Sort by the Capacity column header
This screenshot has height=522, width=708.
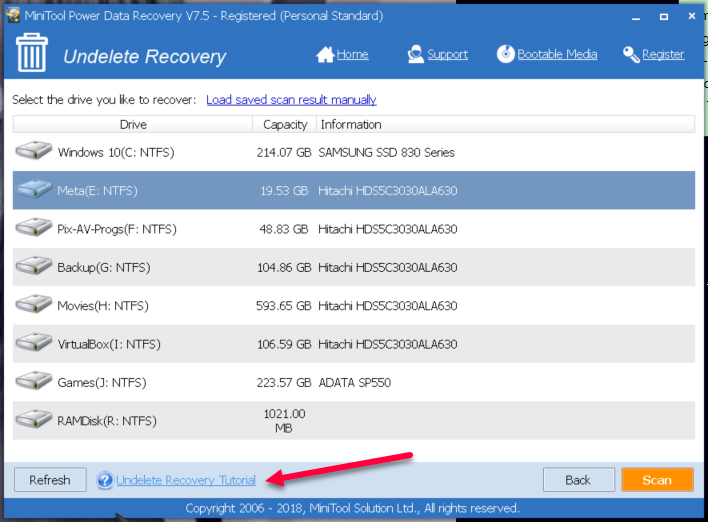click(x=284, y=124)
